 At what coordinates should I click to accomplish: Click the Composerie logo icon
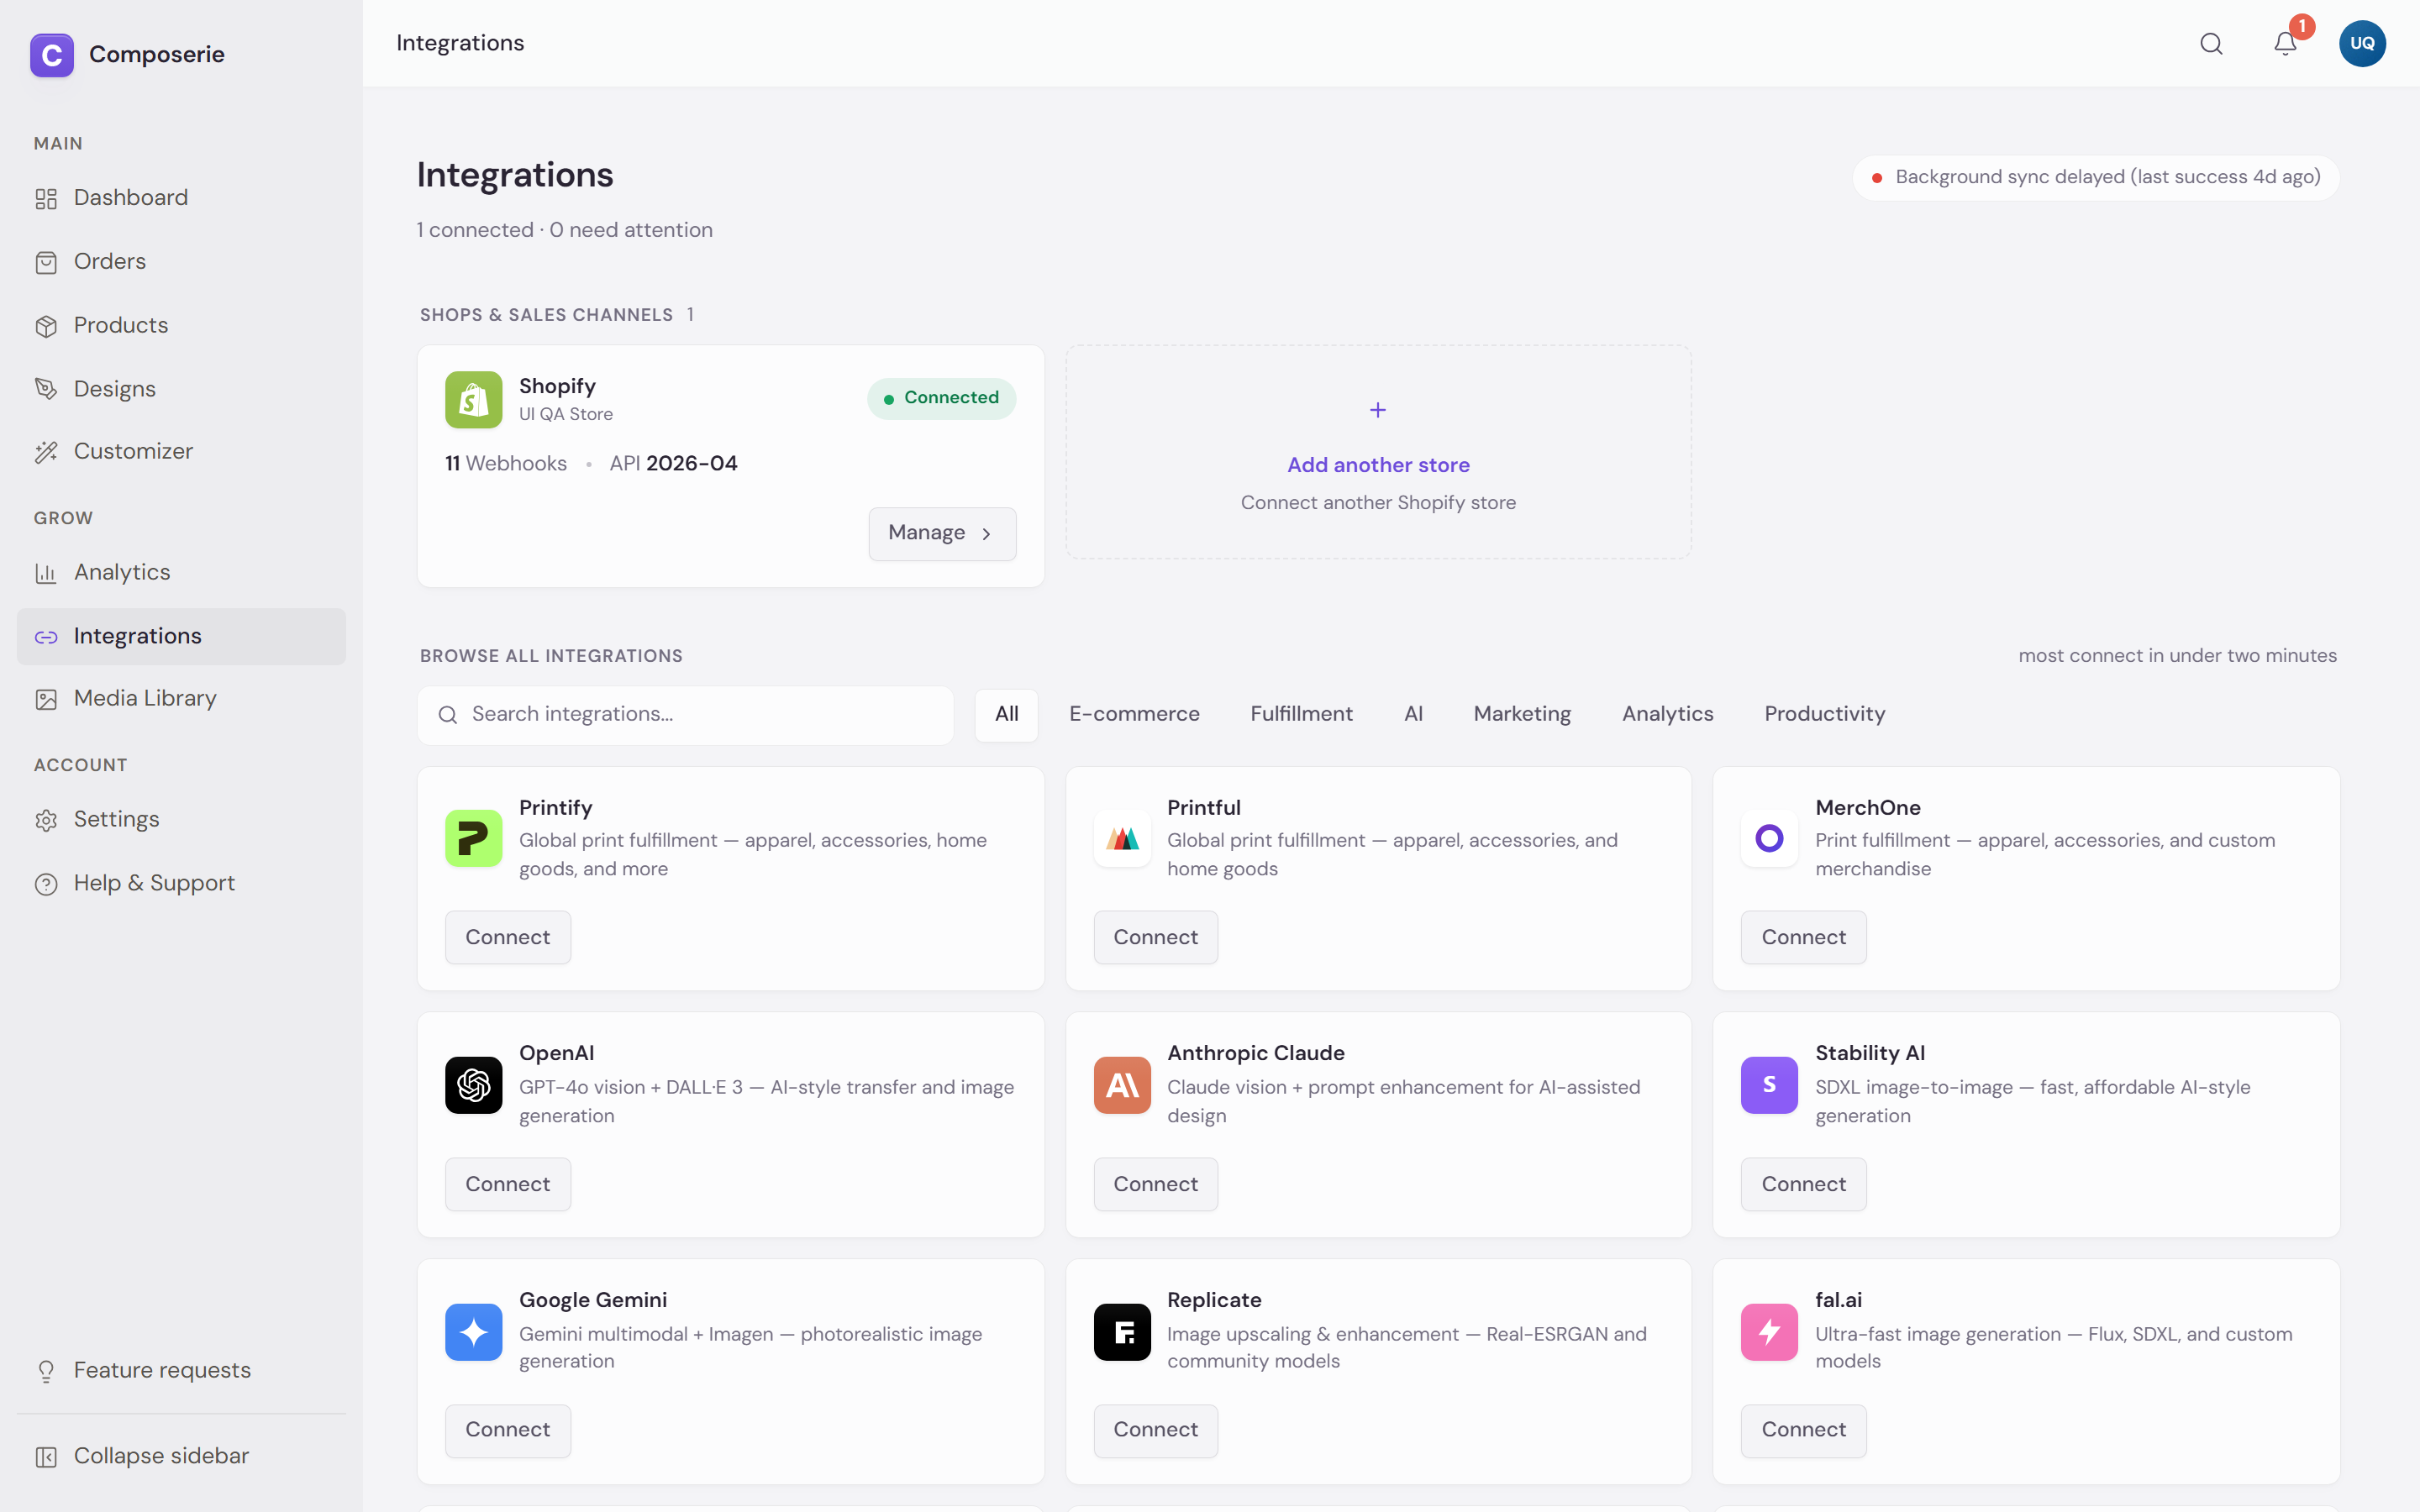[x=52, y=54]
